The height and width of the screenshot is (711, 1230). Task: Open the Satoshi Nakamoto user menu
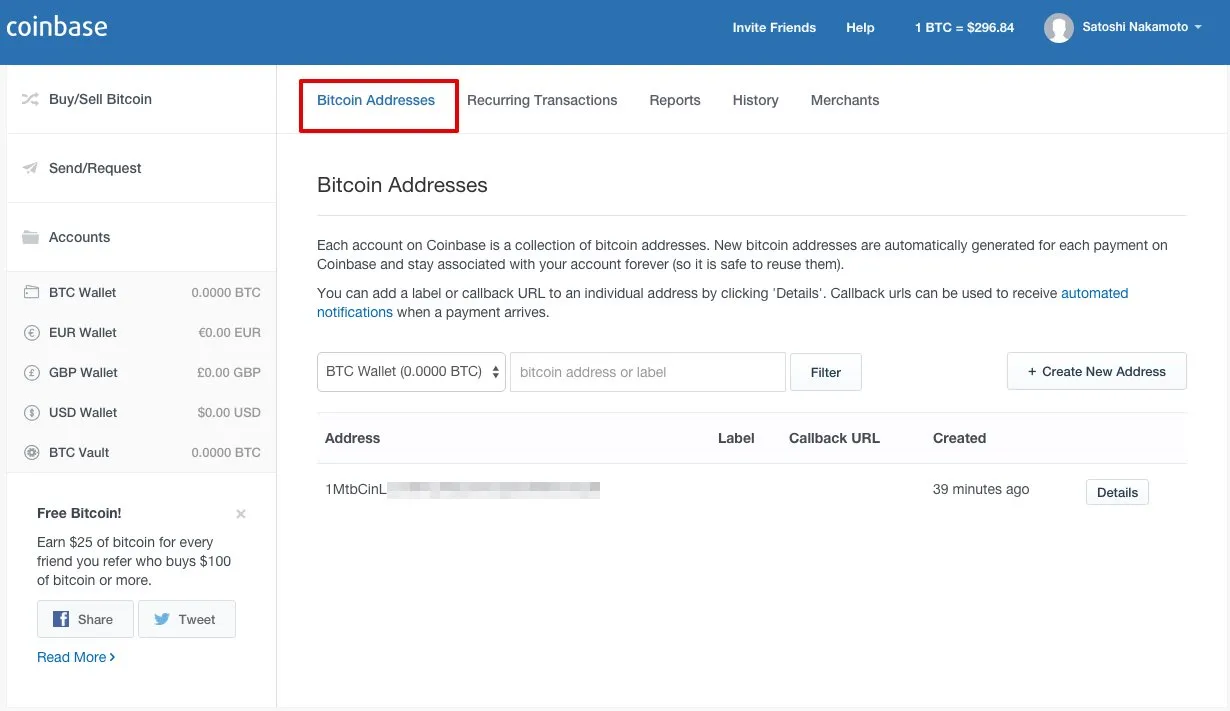point(1142,27)
